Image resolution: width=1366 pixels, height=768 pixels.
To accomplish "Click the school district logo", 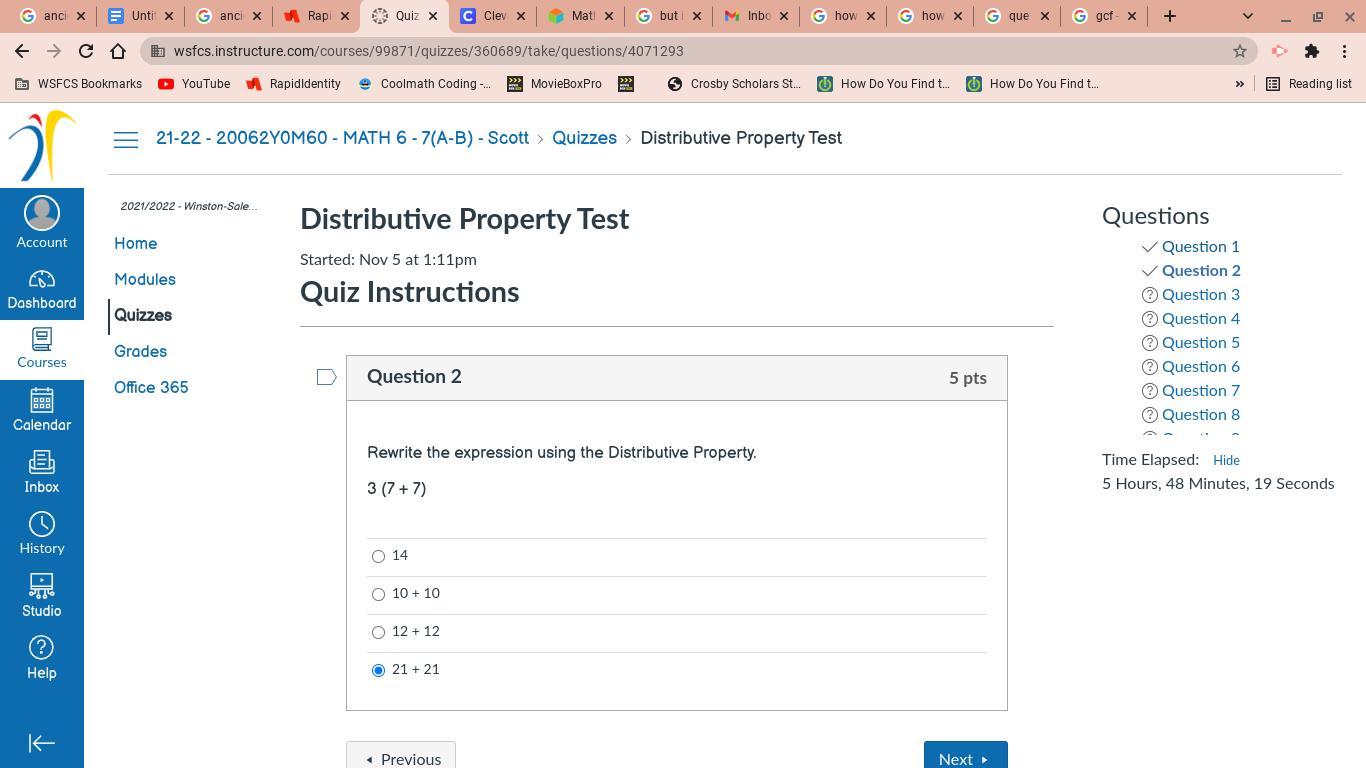I will (x=42, y=146).
